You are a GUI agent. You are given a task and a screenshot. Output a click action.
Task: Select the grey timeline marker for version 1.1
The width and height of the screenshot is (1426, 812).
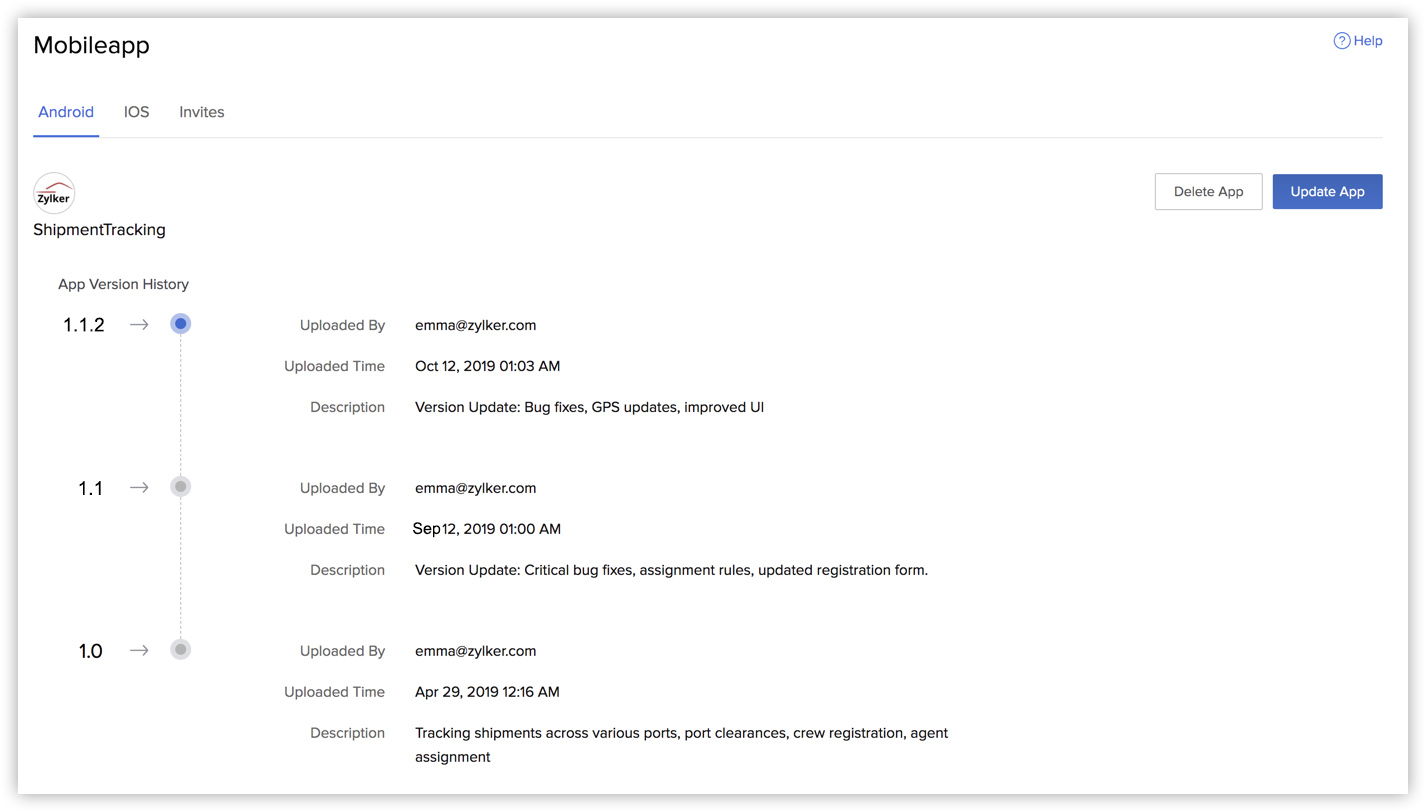click(180, 487)
